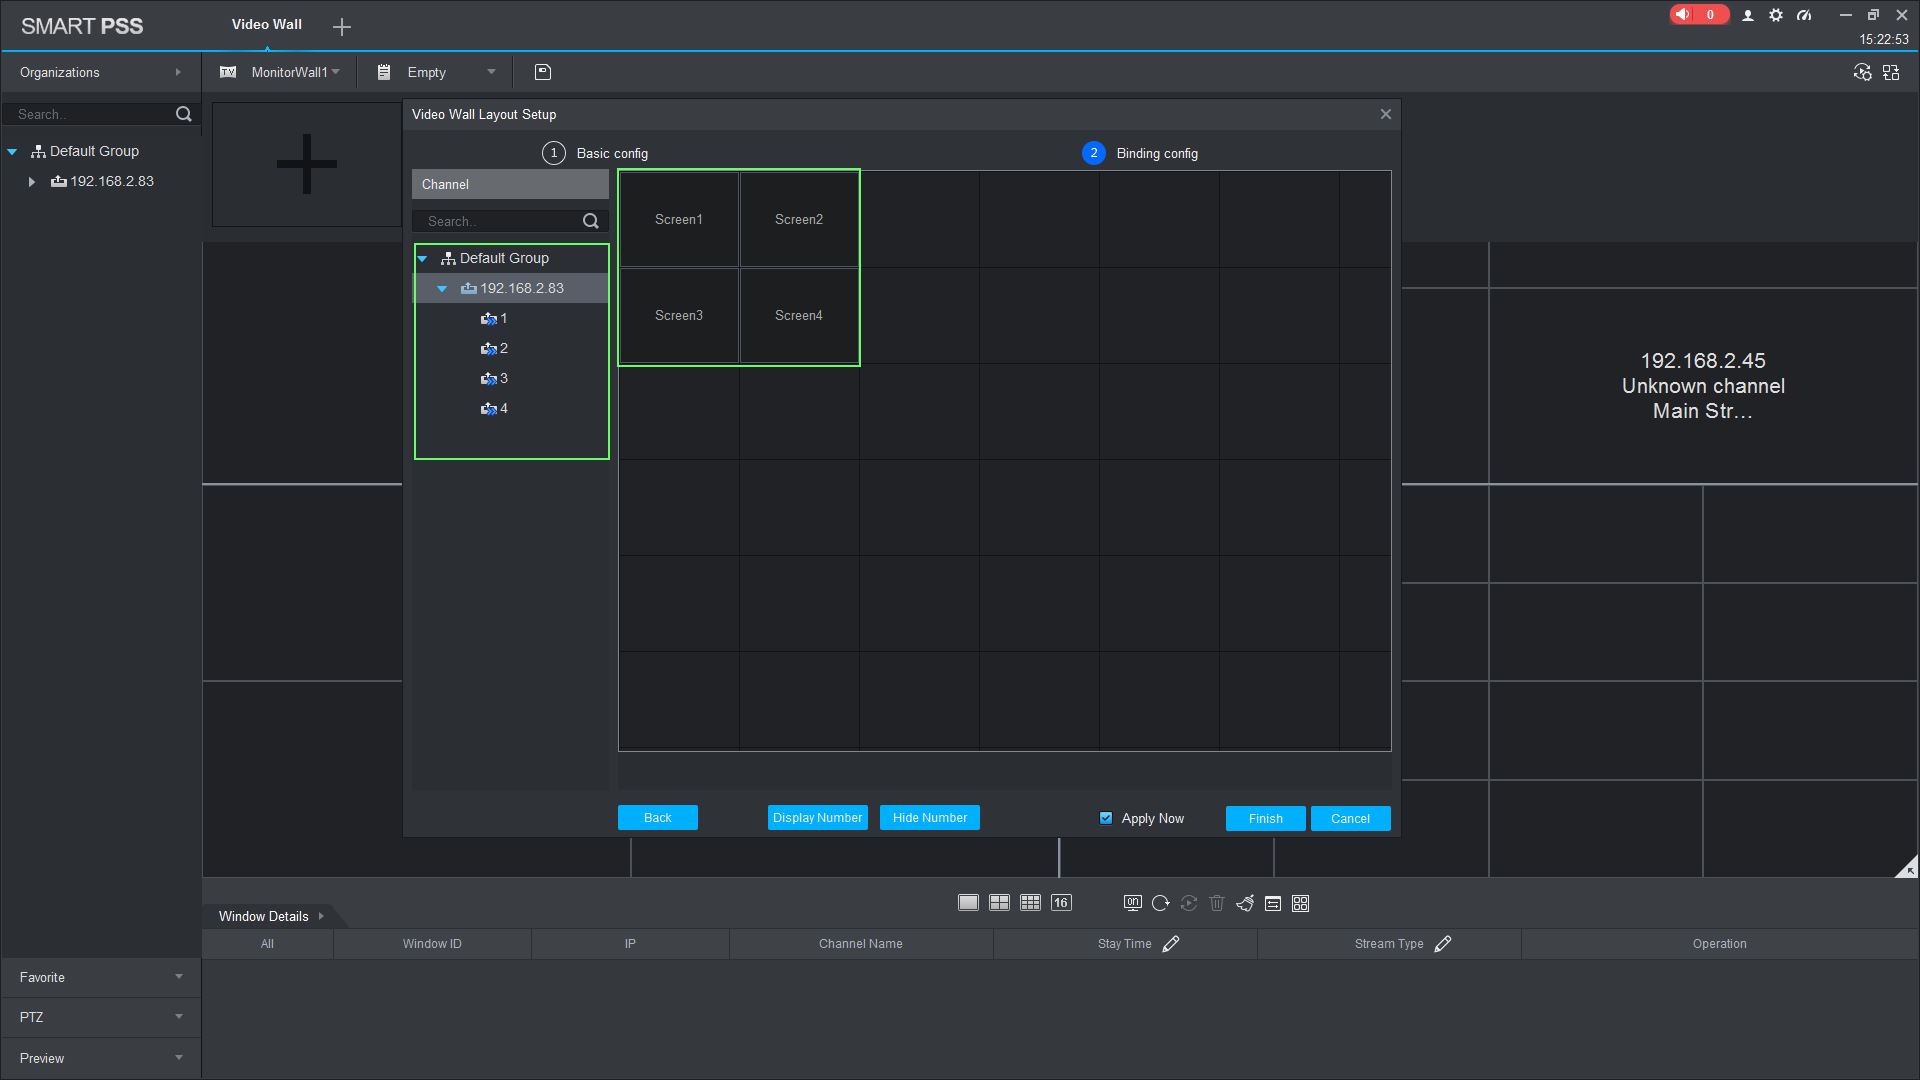Image resolution: width=1920 pixels, height=1080 pixels.
Task: Click the Channel search field
Action: click(x=500, y=221)
